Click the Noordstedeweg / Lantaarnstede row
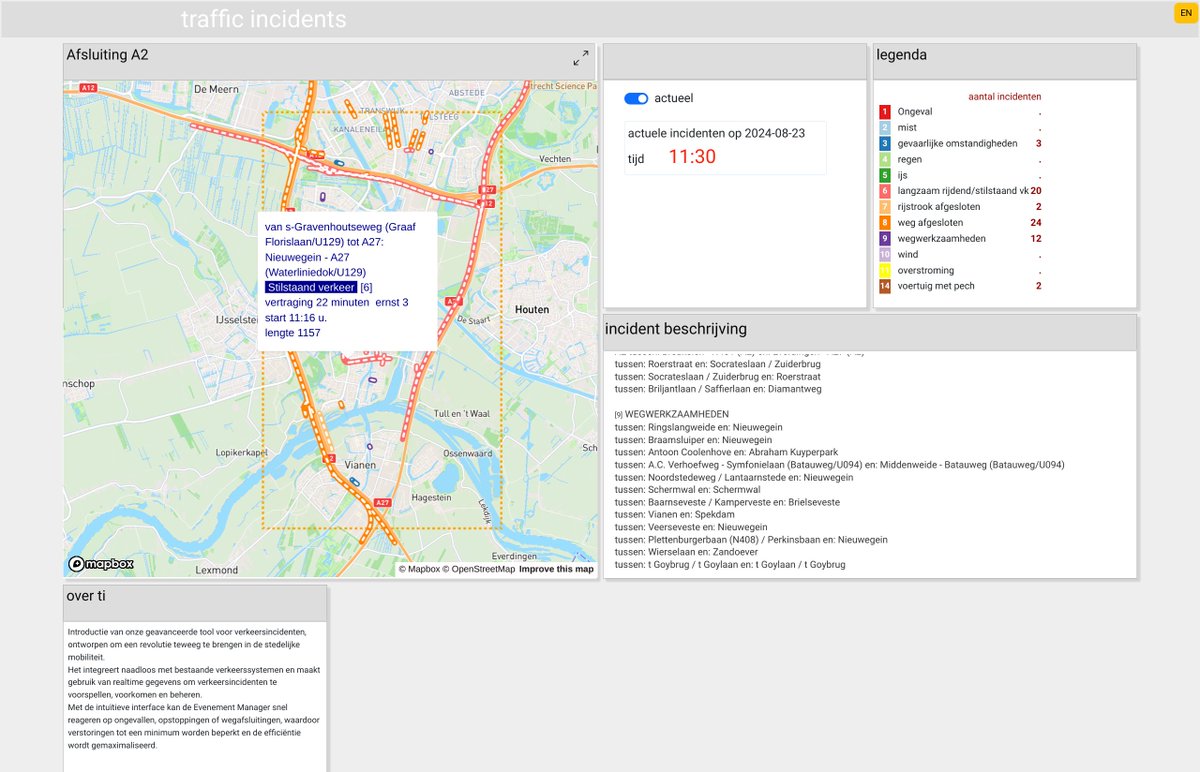 pyautogui.click(x=736, y=478)
